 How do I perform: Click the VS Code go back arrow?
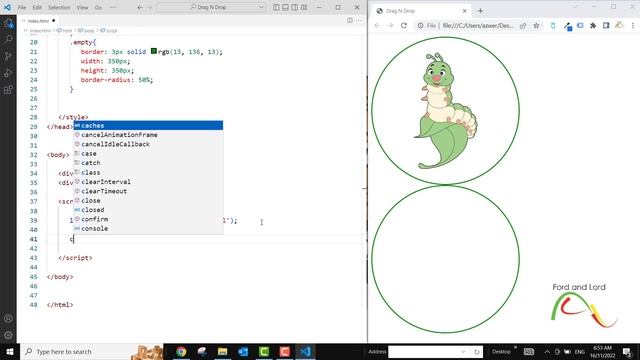coord(140,7)
